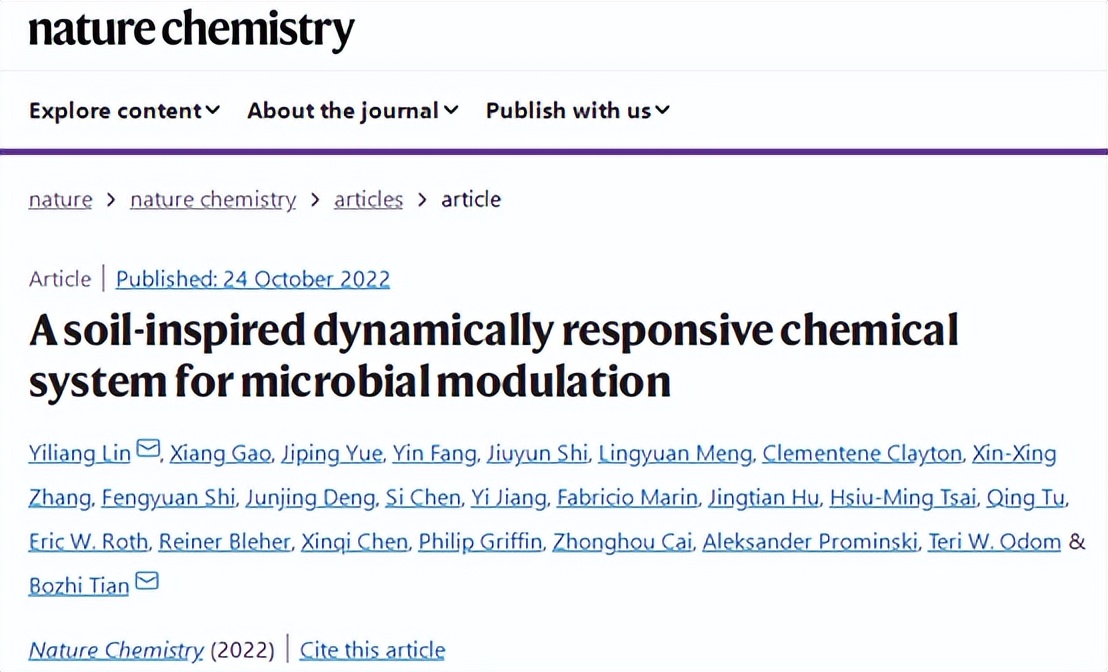The height and width of the screenshot is (672, 1108).
Task: Open the nature chemistry breadcrumb link
Action: 213,200
